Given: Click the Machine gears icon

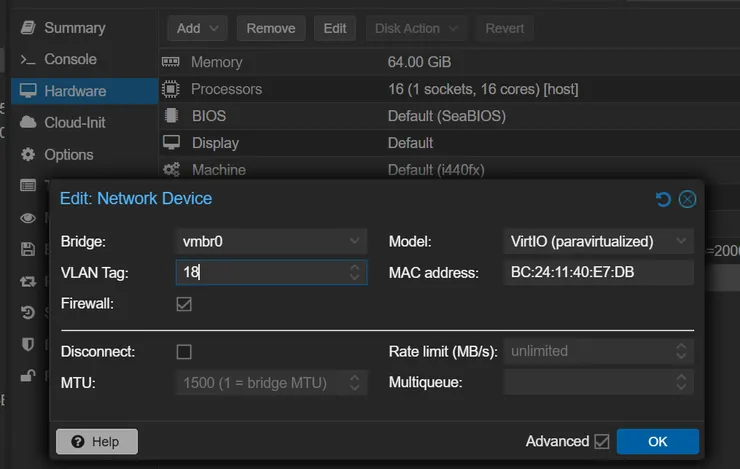Looking at the screenshot, I should [x=170, y=170].
